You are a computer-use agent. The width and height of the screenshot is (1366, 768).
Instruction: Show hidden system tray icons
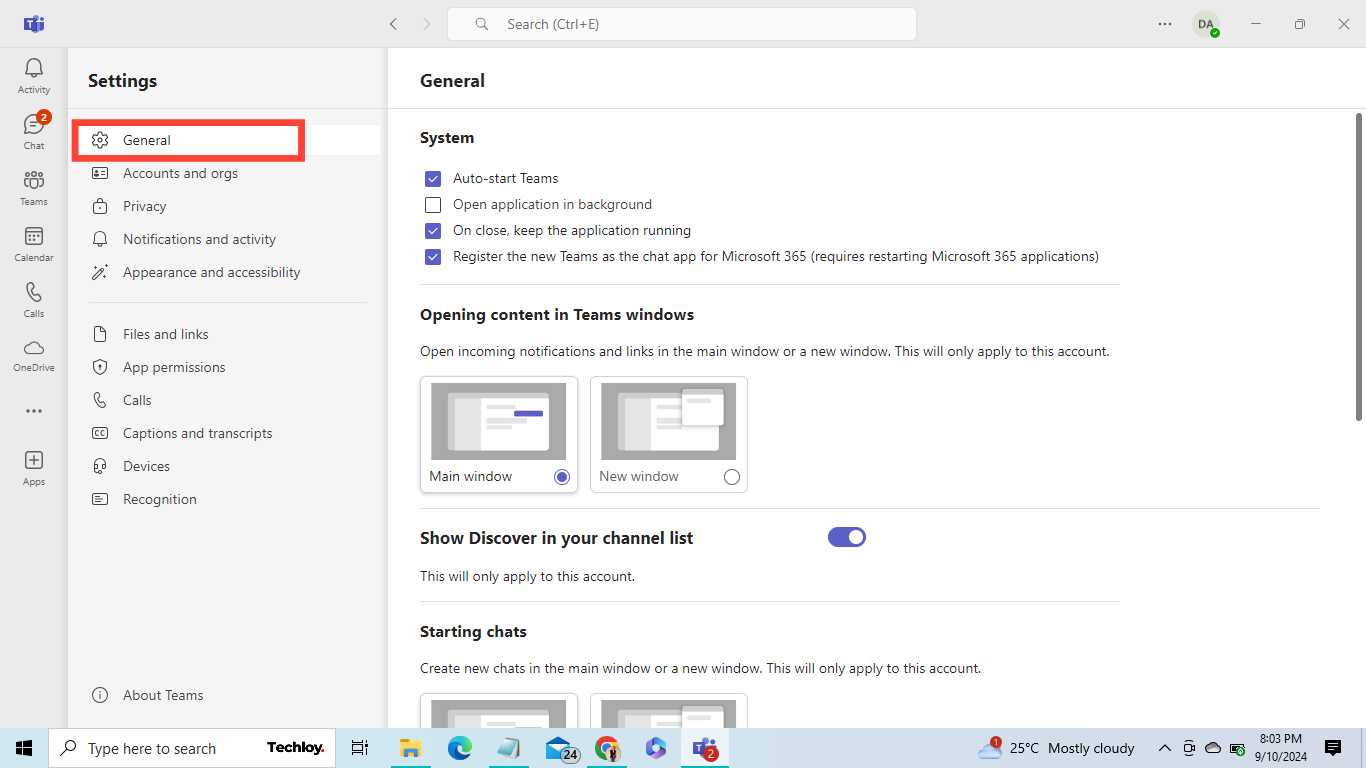(1165, 748)
